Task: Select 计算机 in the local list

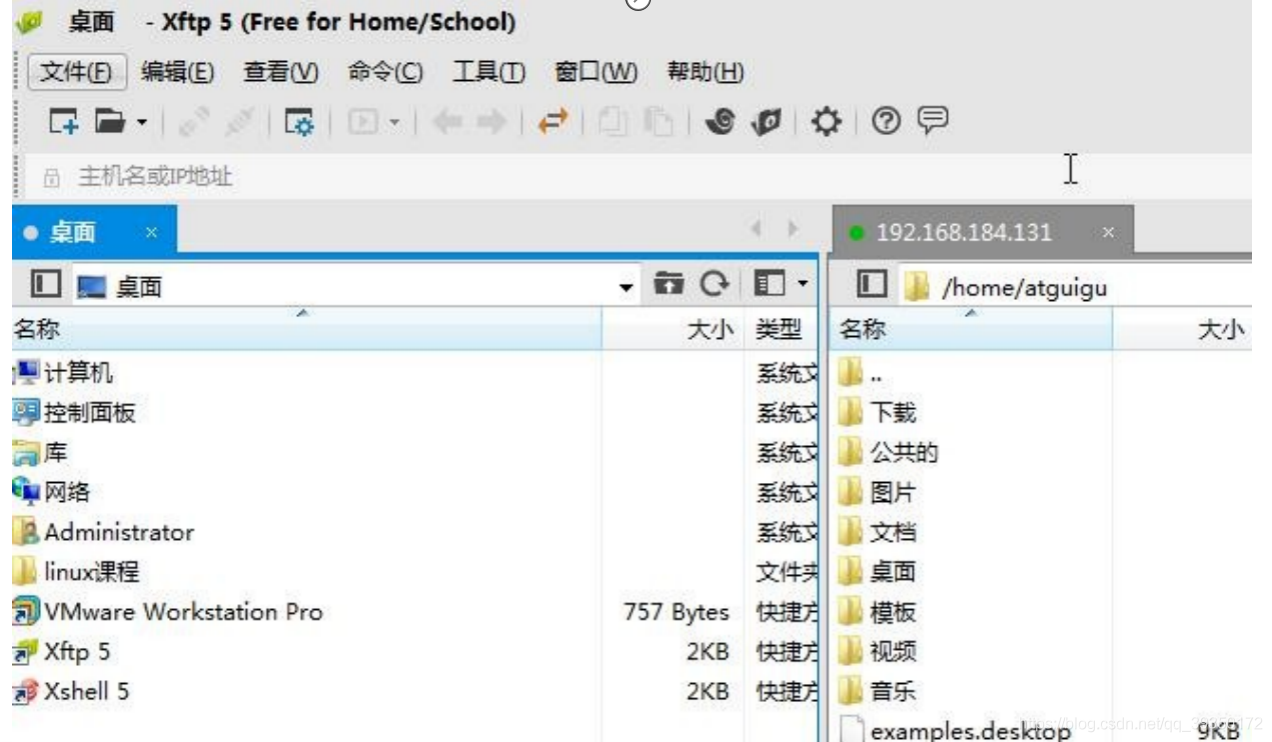Action: [63, 373]
